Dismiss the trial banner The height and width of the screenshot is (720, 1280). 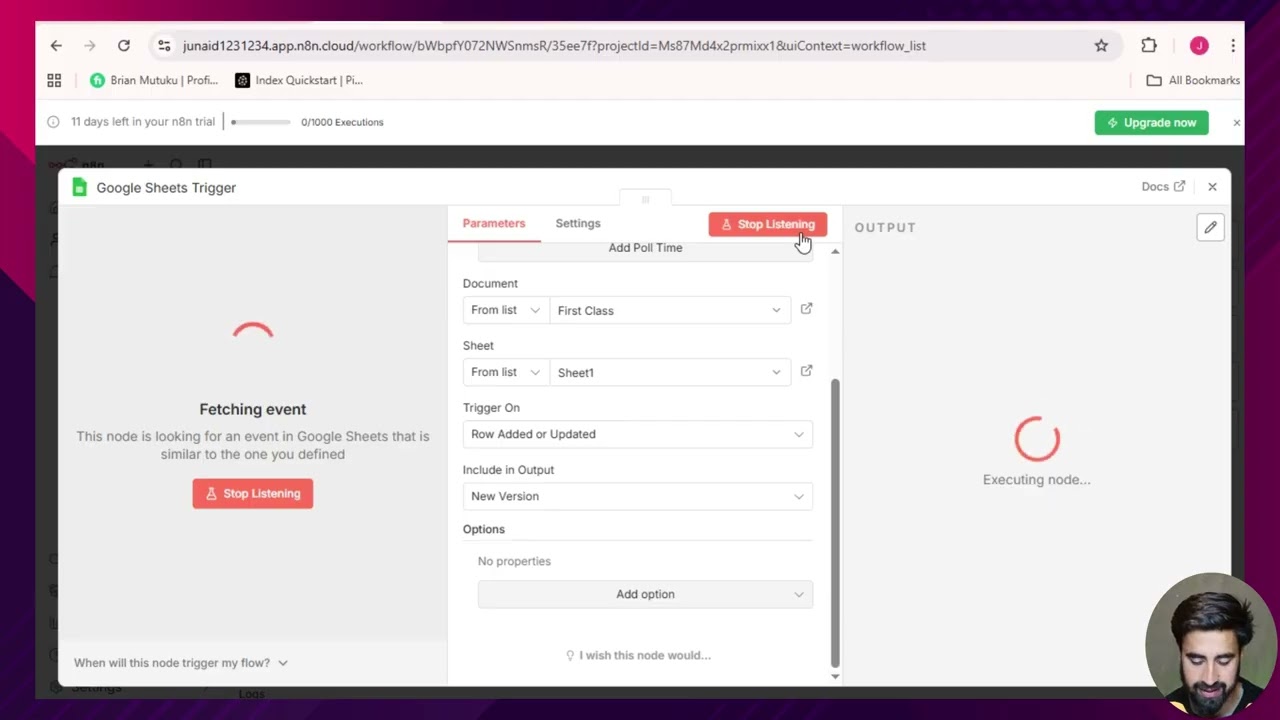1236,122
